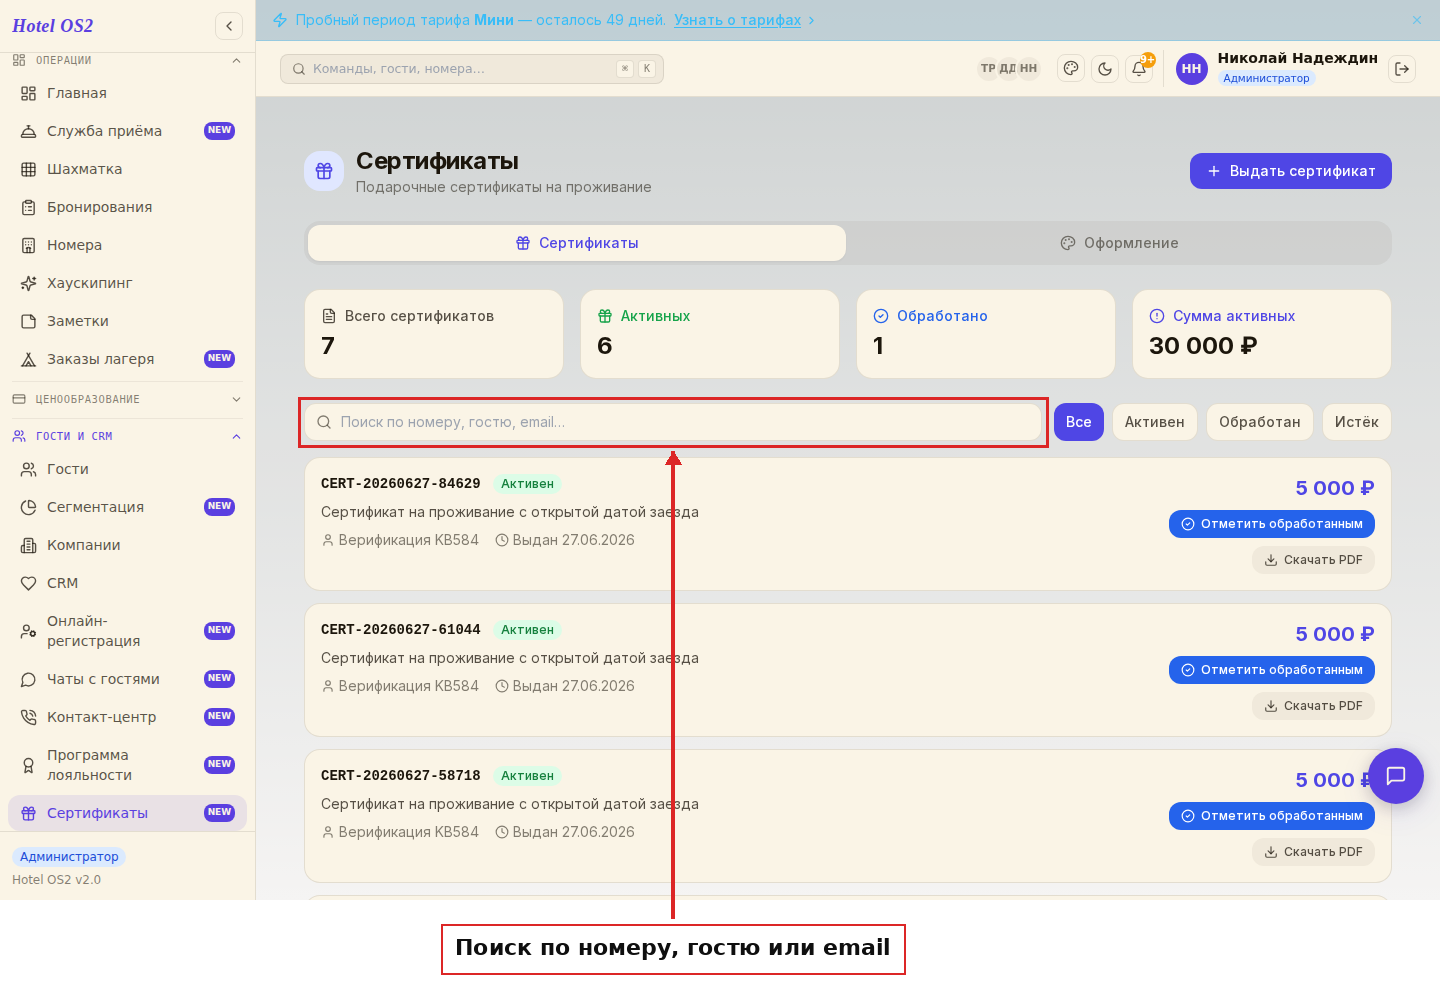The image size is (1440, 998).
Task: Click the large gift icon beside Сертификаты title
Action: pos(324,171)
